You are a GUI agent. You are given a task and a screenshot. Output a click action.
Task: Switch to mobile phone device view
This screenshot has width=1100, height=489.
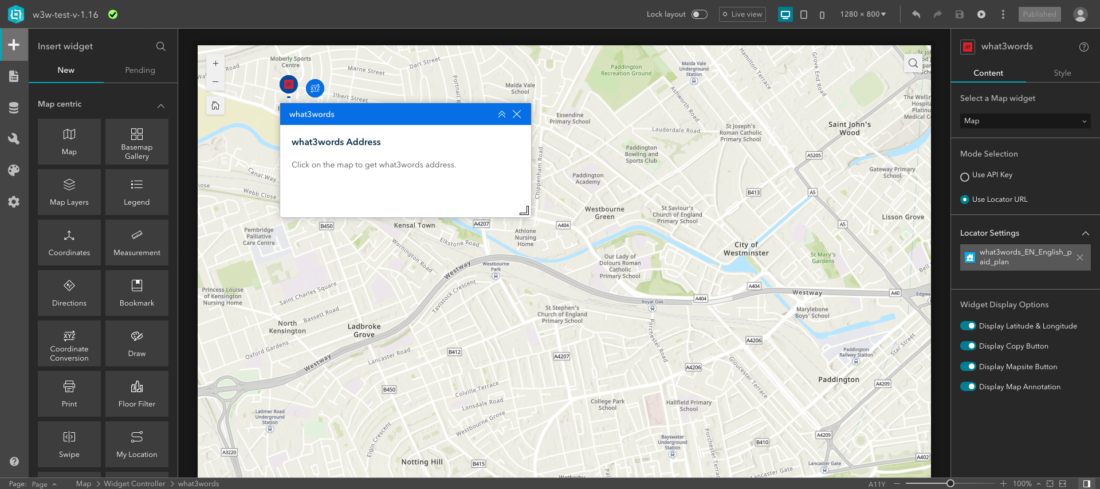(822, 14)
